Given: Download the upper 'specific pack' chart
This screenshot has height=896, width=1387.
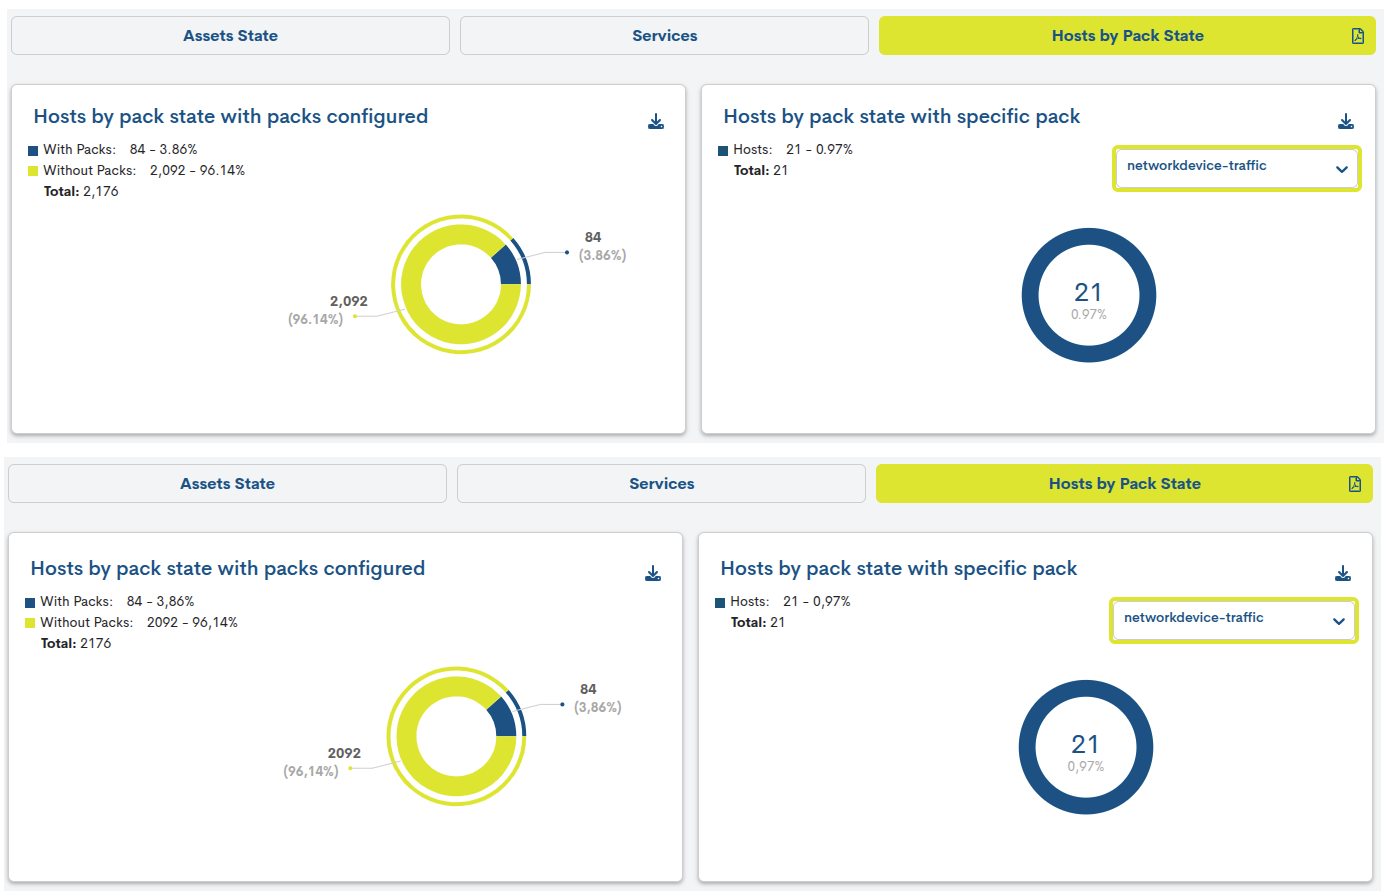Looking at the screenshot, I should [x=1346, y=122].
